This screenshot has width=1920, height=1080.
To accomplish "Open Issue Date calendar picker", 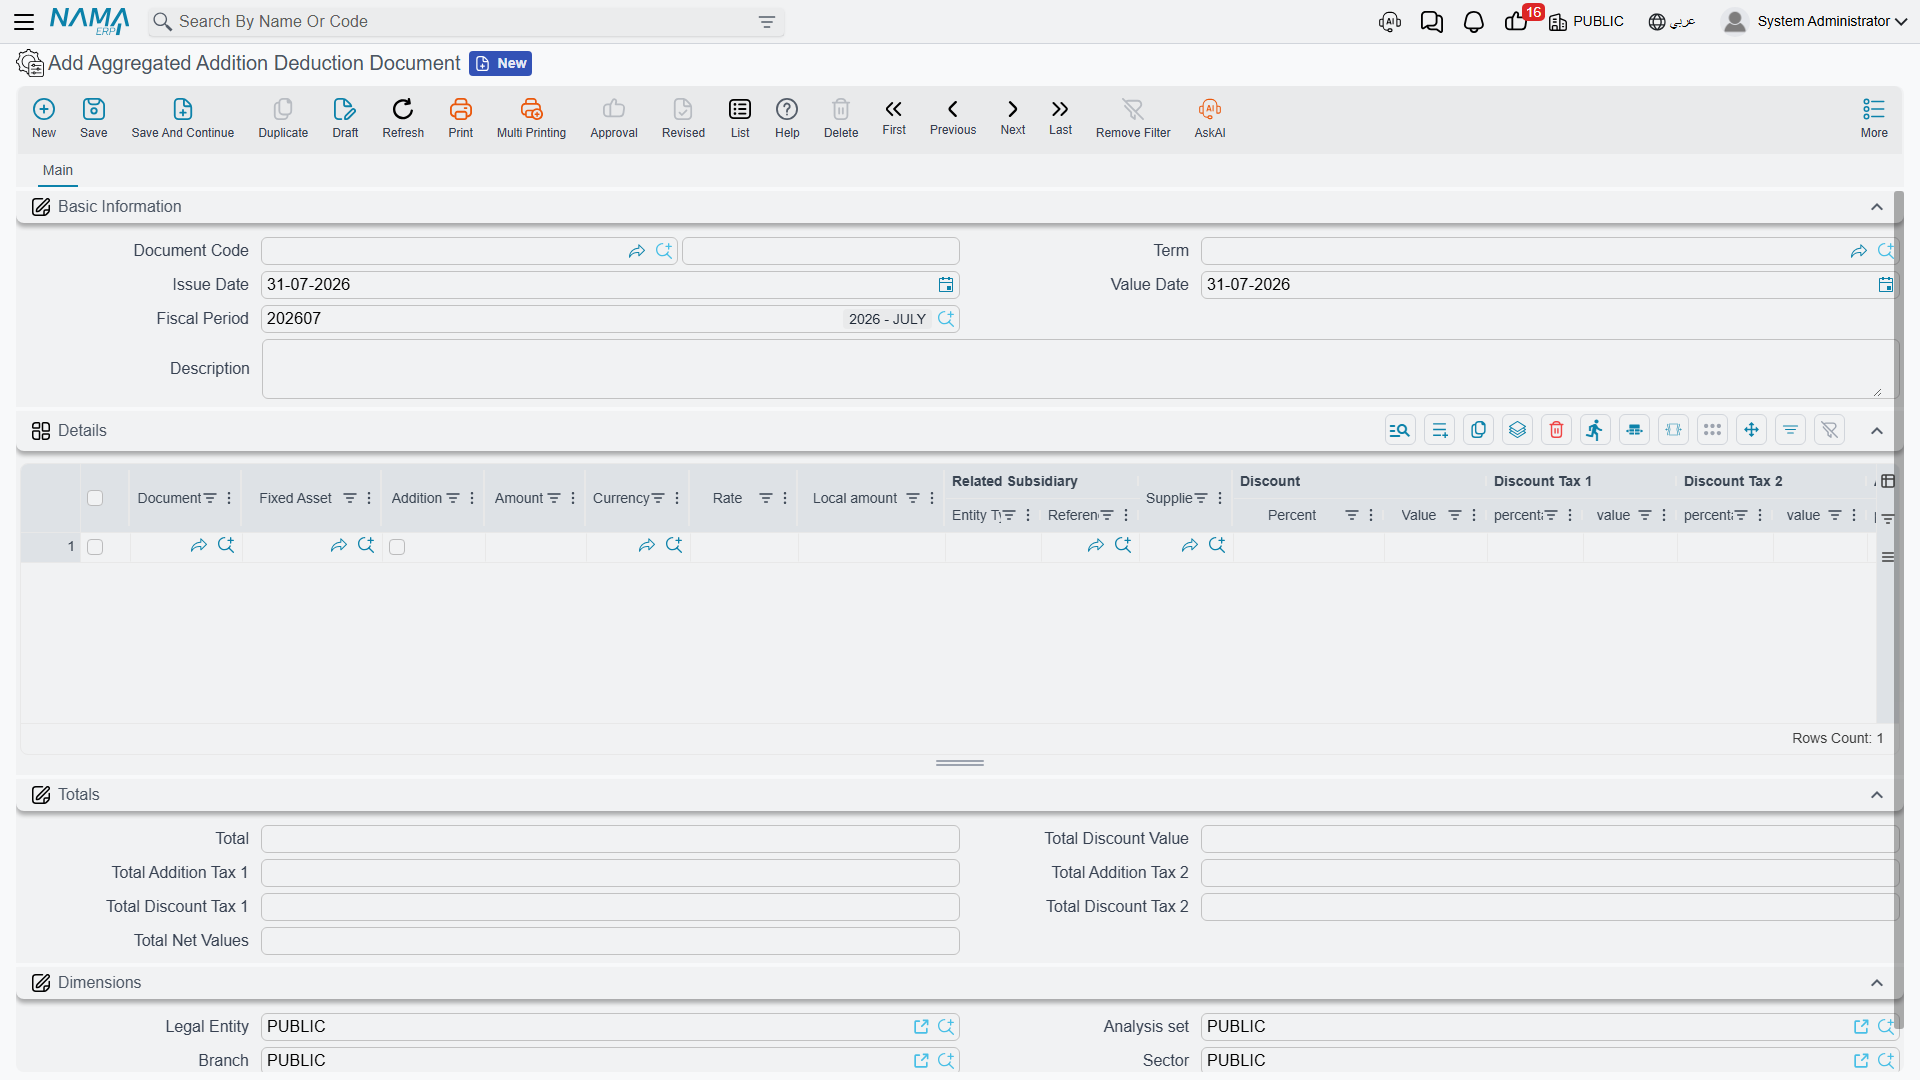I will 946,285.
